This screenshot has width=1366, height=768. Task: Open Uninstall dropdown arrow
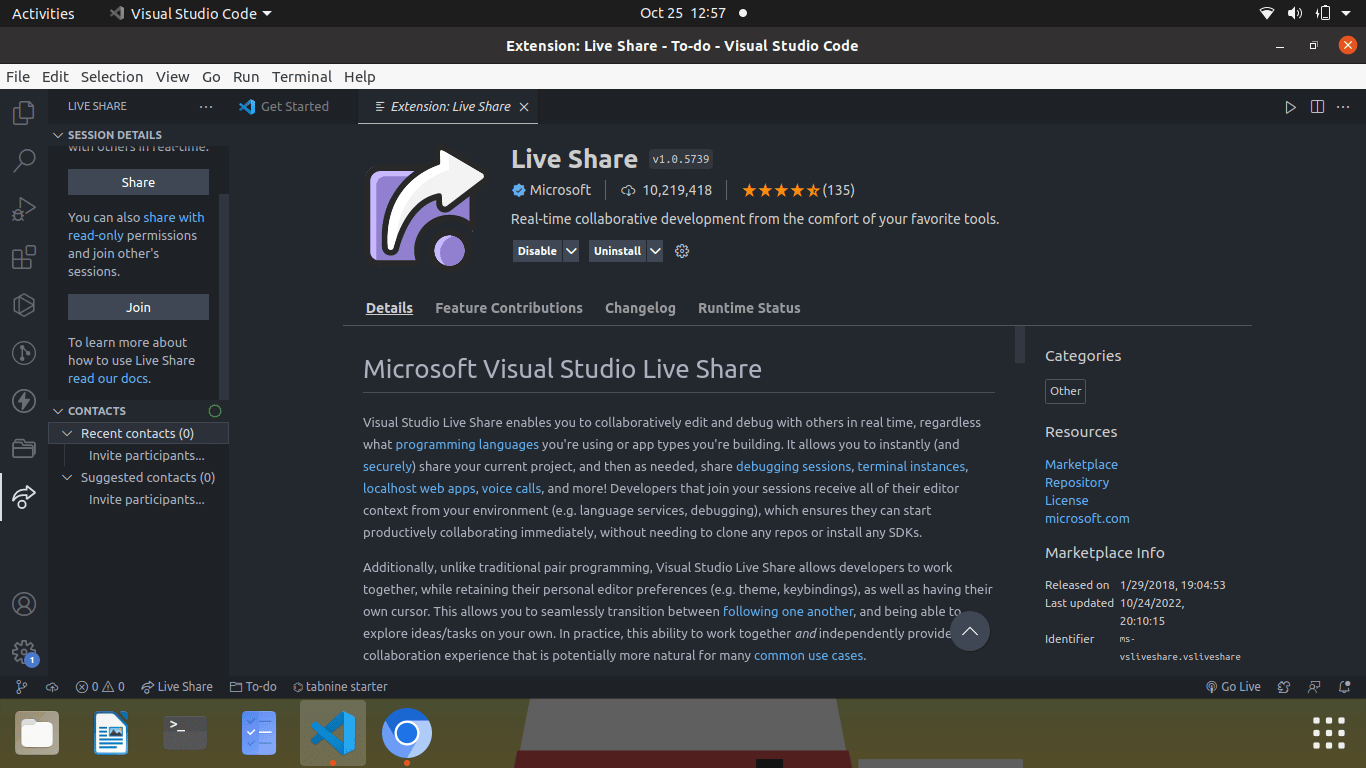pos(655,251)
